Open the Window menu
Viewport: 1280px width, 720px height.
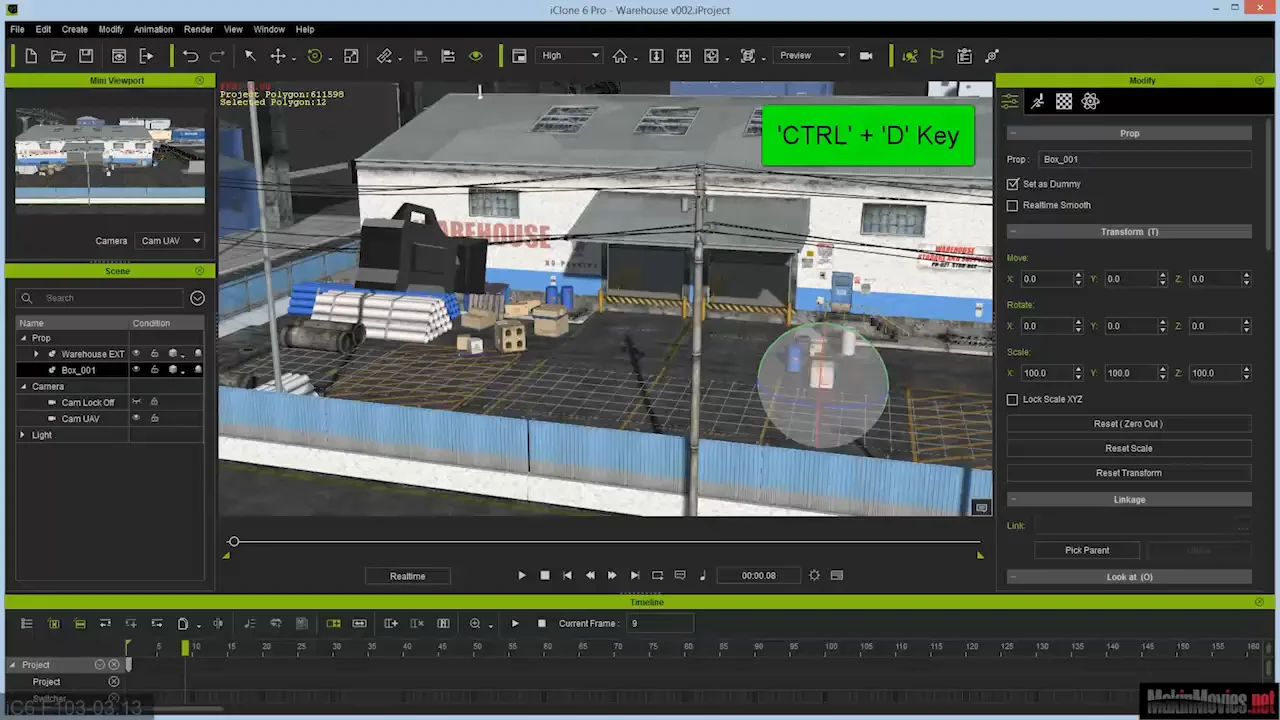click(x=269, y=29)
